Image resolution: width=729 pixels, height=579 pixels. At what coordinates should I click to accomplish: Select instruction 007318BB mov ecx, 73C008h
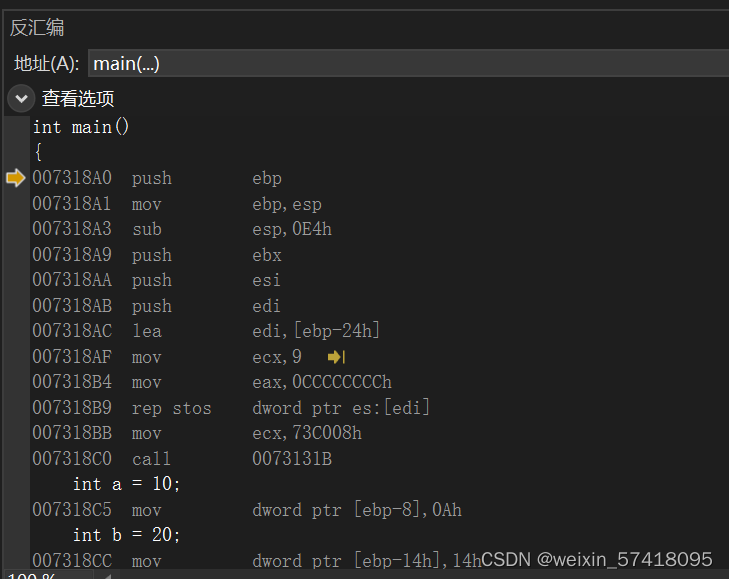pyautogui.click(x=197, y=433)
